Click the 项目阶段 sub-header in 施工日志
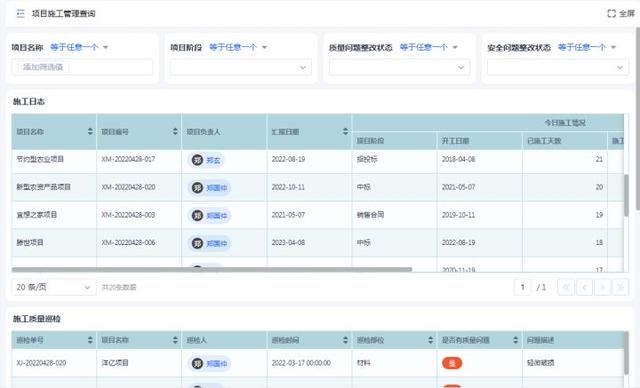640x388 pixels. click(394, 141)
